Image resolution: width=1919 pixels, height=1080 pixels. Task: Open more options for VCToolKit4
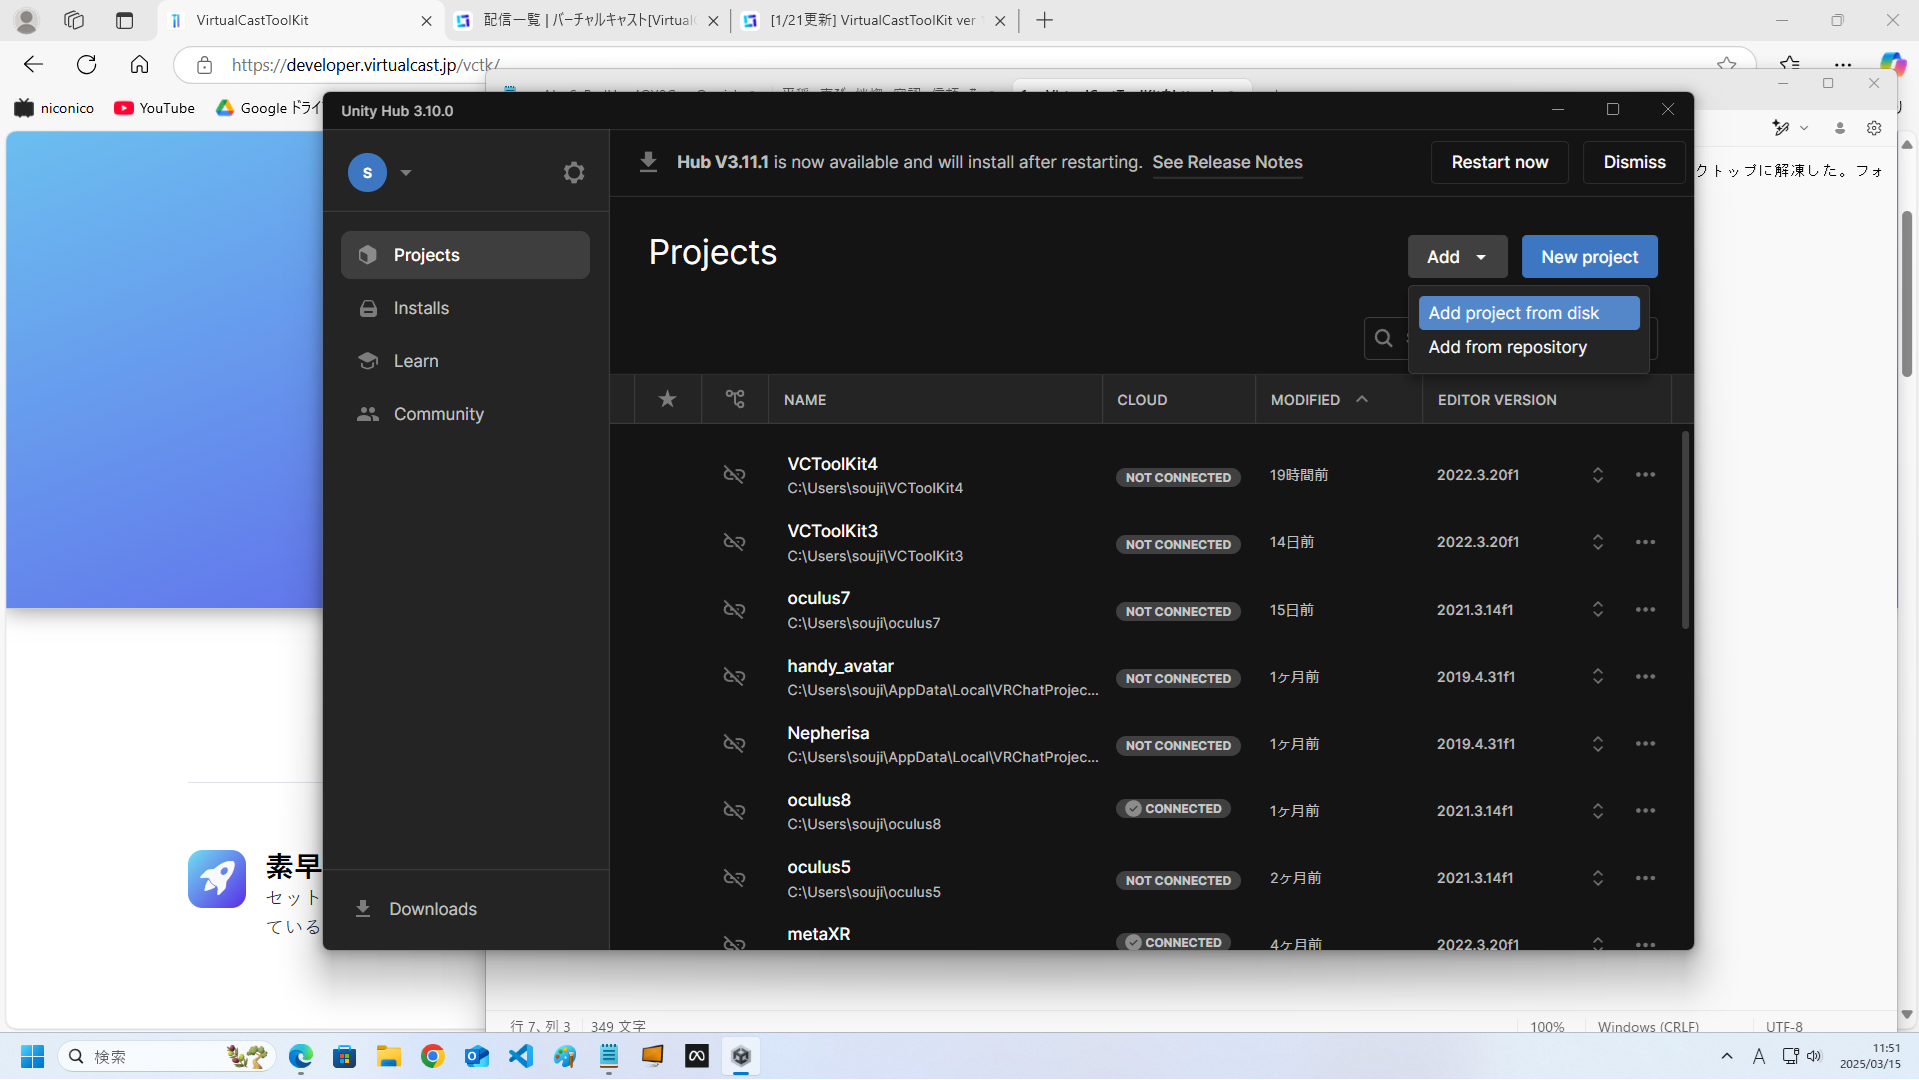point(1645,475)
